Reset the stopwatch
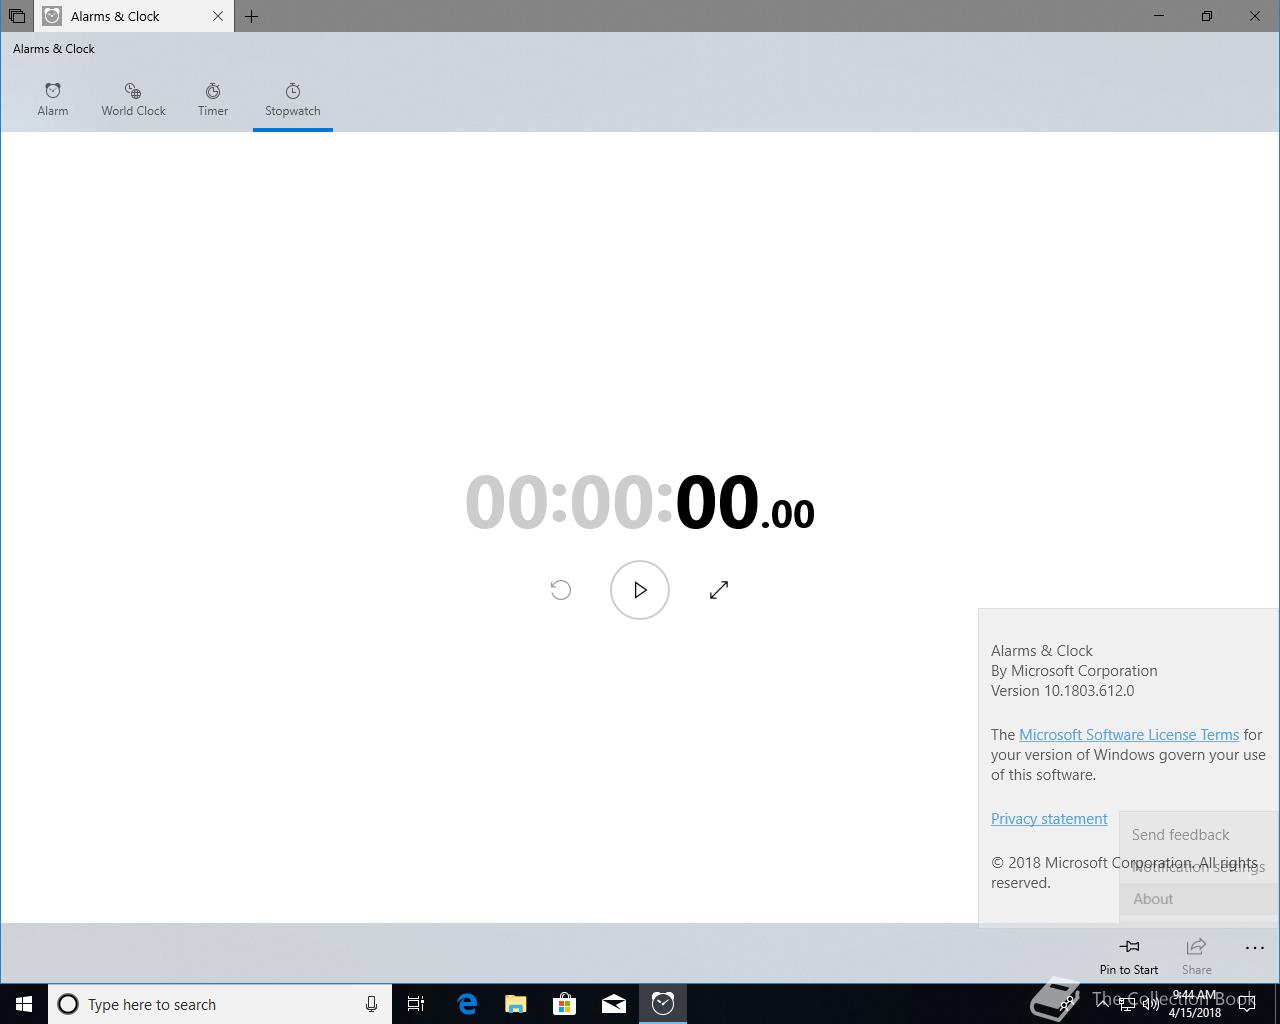This screenshot has width=1280, height=1024. coord(561,590)
